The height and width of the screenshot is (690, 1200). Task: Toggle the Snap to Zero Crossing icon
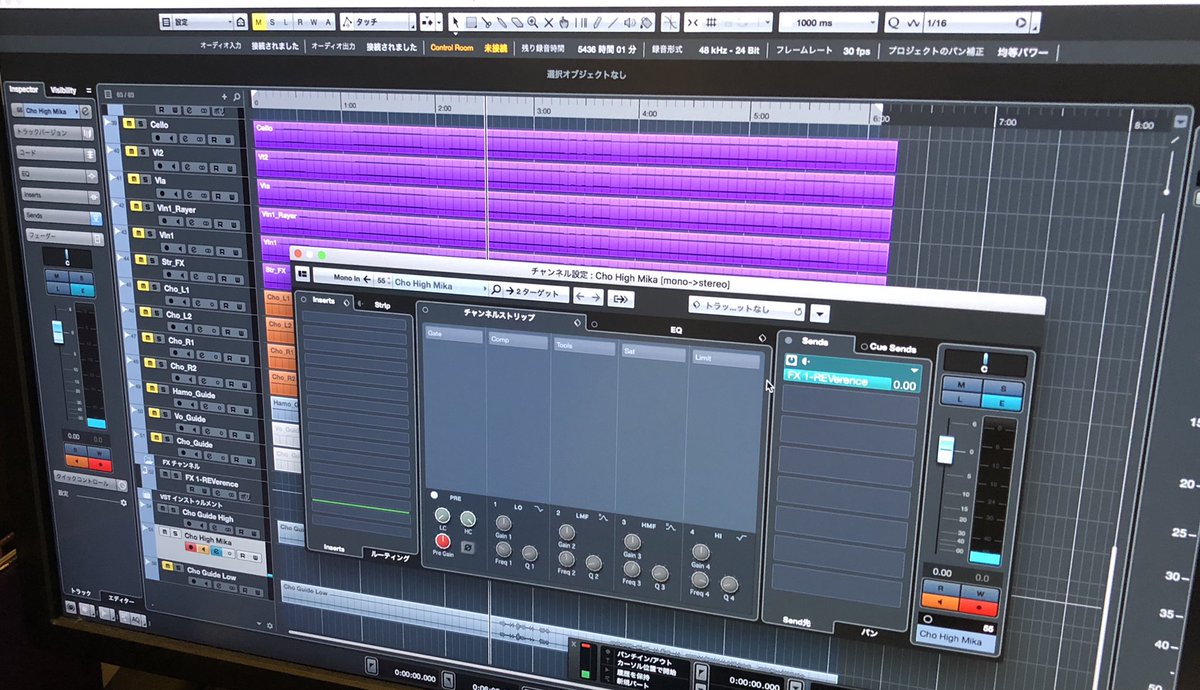[x=668, y=22]
